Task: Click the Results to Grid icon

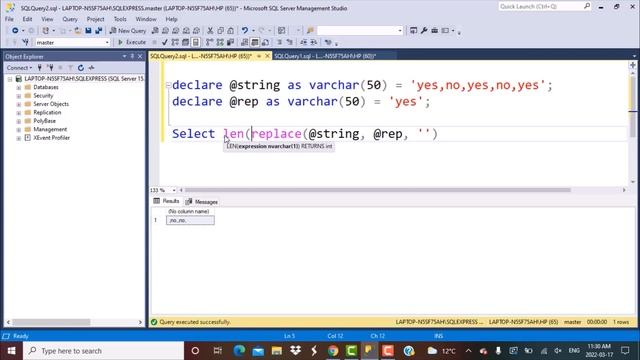Action: [x=254, y=42]
